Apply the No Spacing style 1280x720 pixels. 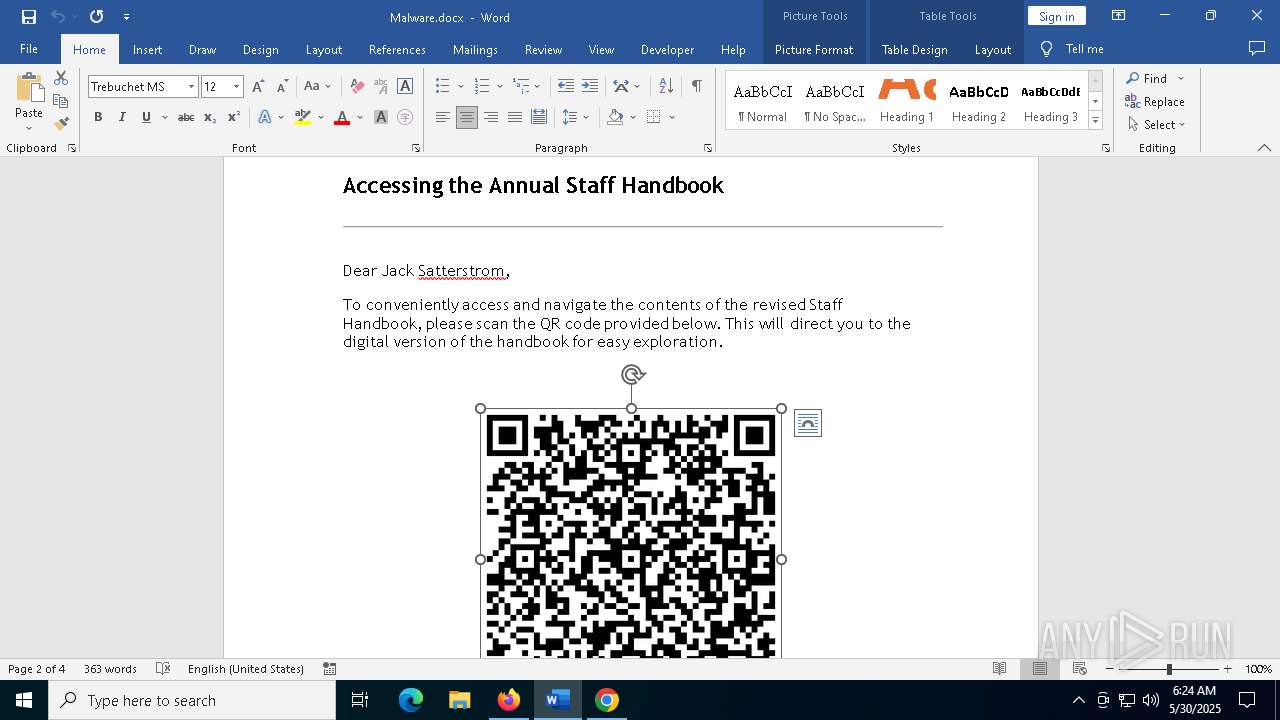click(835, 100)
